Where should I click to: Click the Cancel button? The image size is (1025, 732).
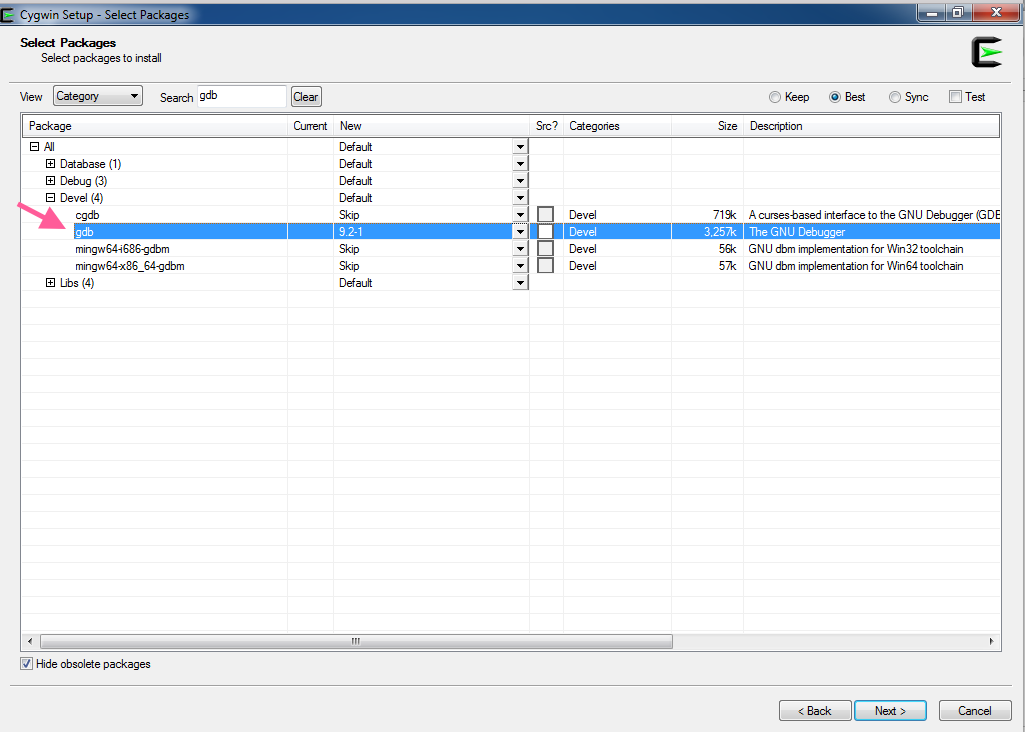[x=975, y=710]
